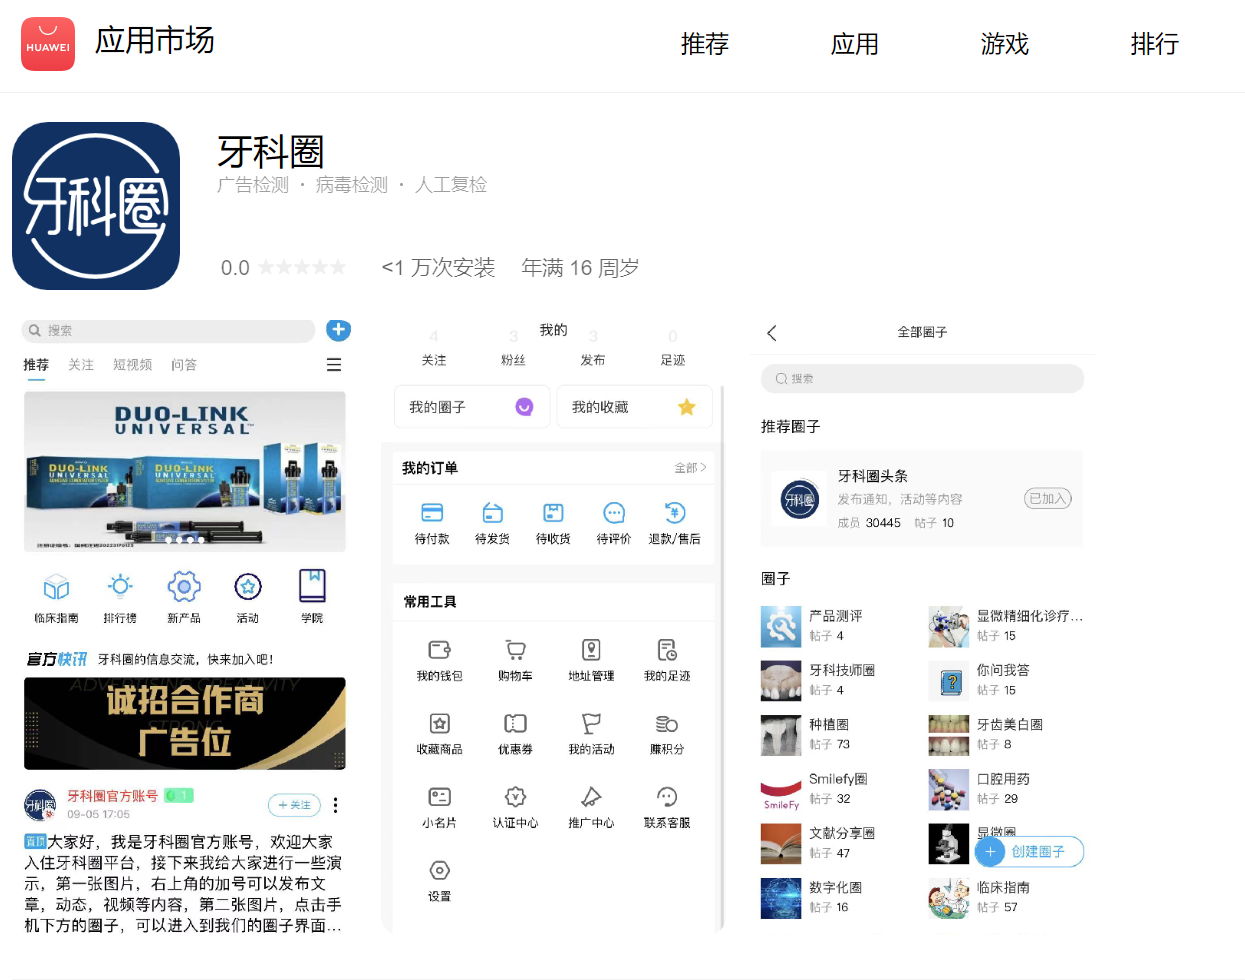Screen dimensions: 1245x980
Task: Open 购物车 shopping cart icon
Action: (x=515, y=650)
